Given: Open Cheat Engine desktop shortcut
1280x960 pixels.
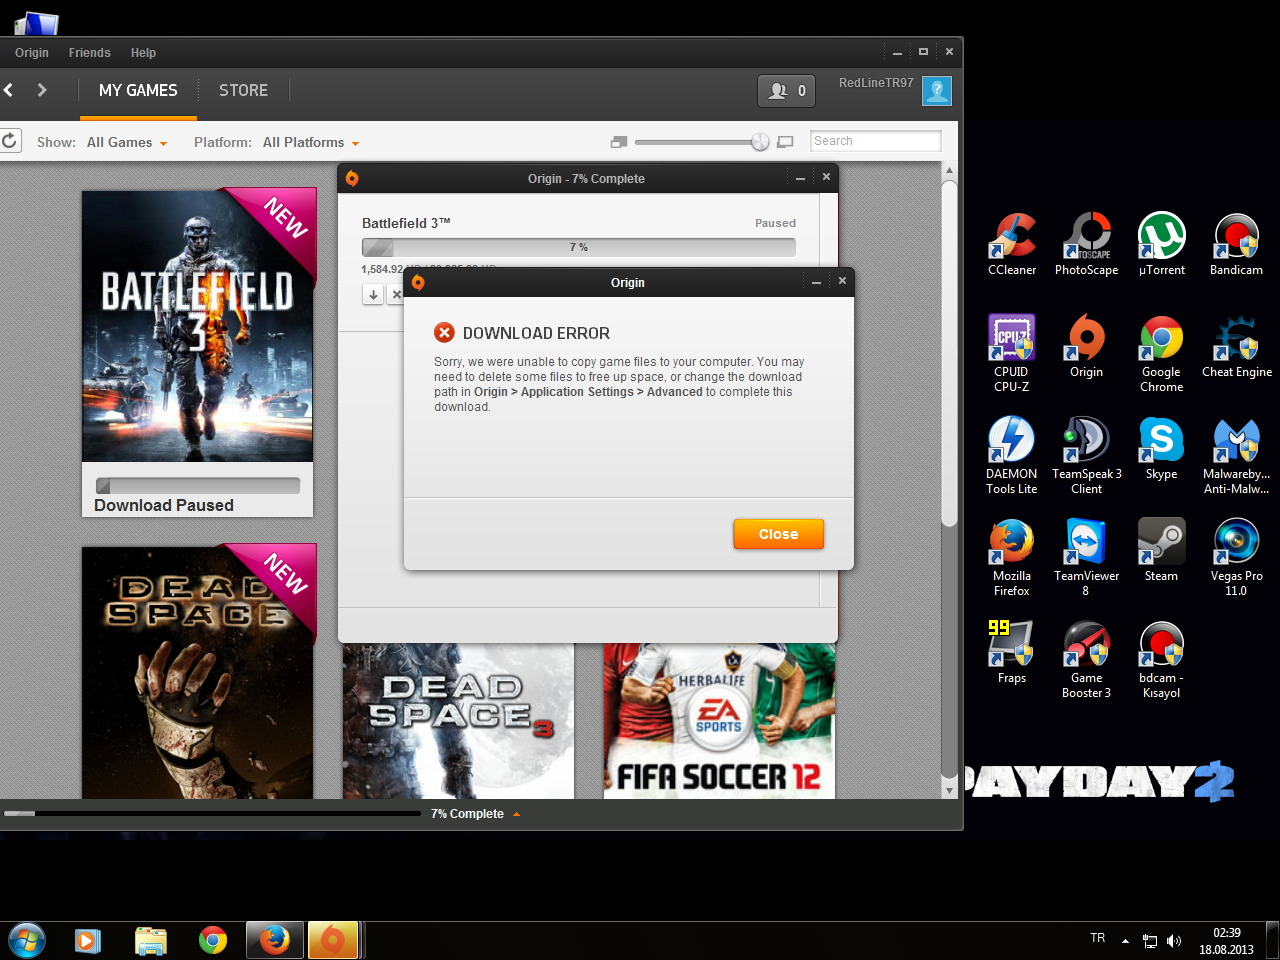Looking at the screenshot, I should coord(1237,346).
